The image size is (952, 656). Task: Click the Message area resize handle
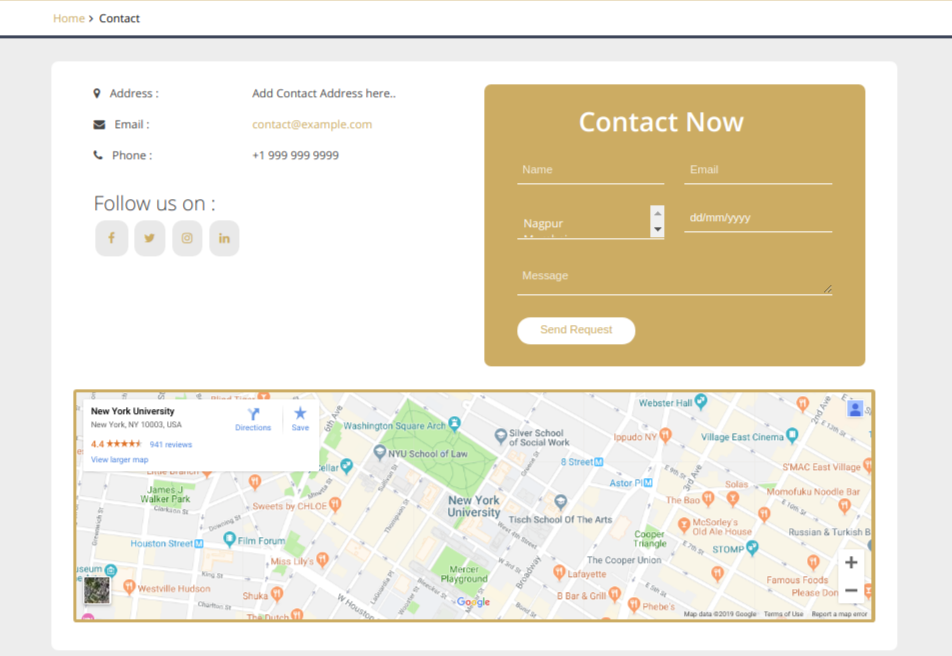click(828, 290)
